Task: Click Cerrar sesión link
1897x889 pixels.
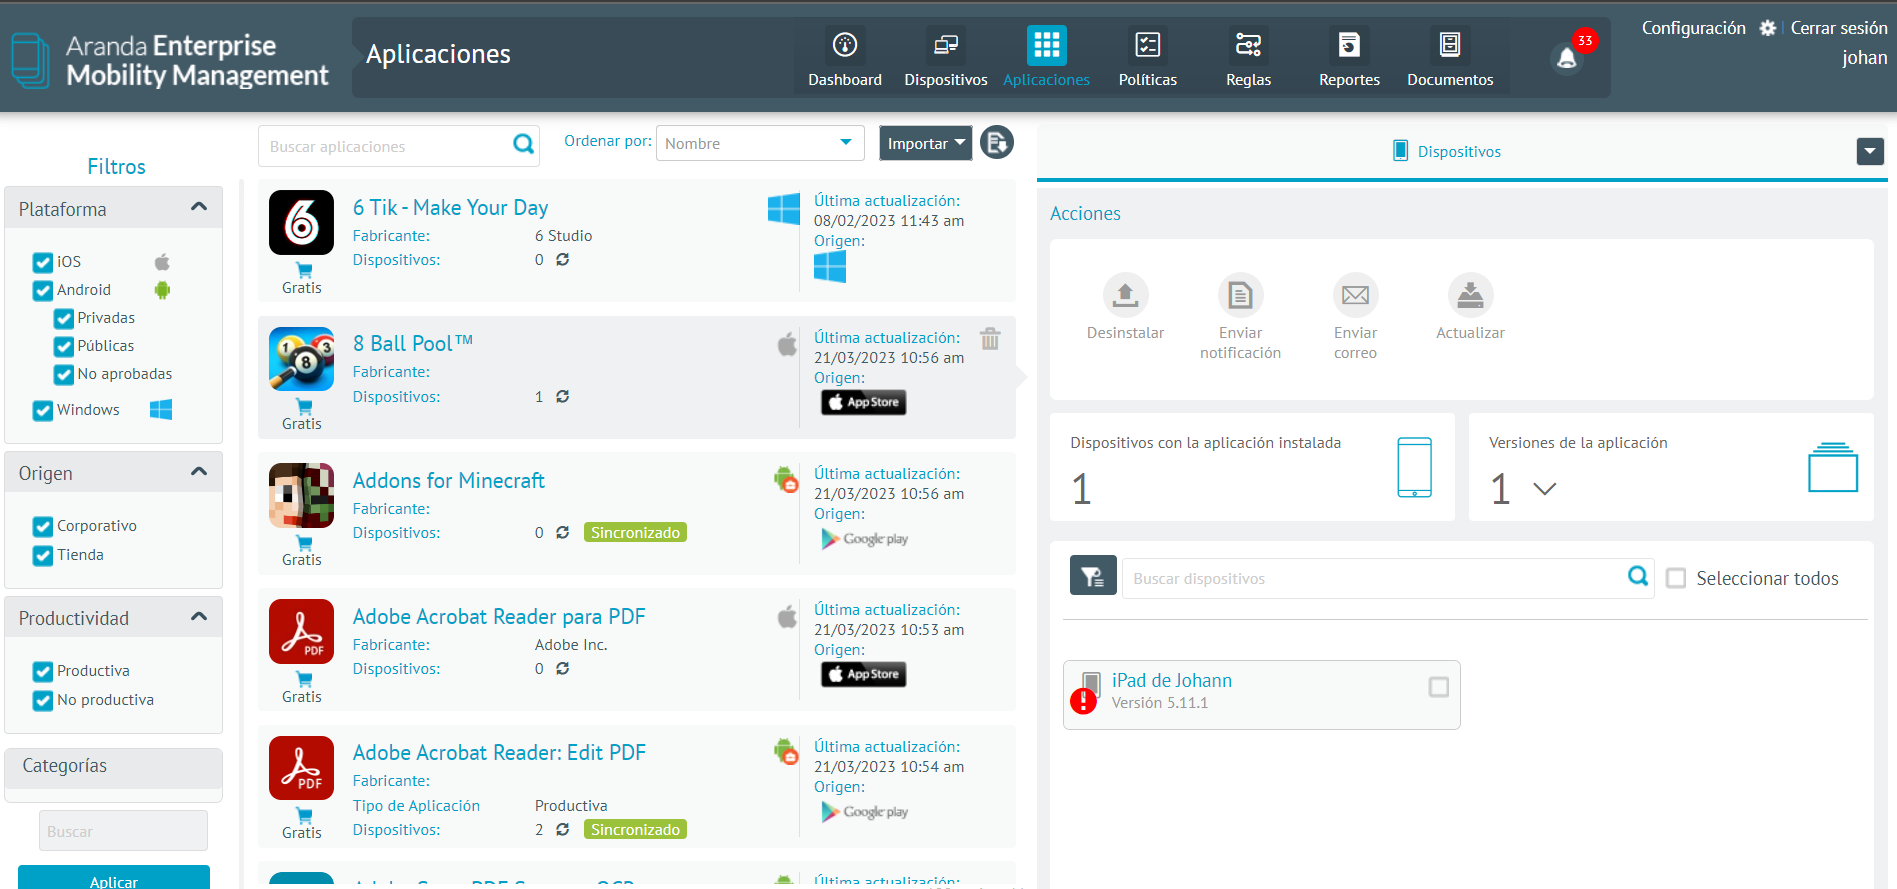Action: [1838, 28]
